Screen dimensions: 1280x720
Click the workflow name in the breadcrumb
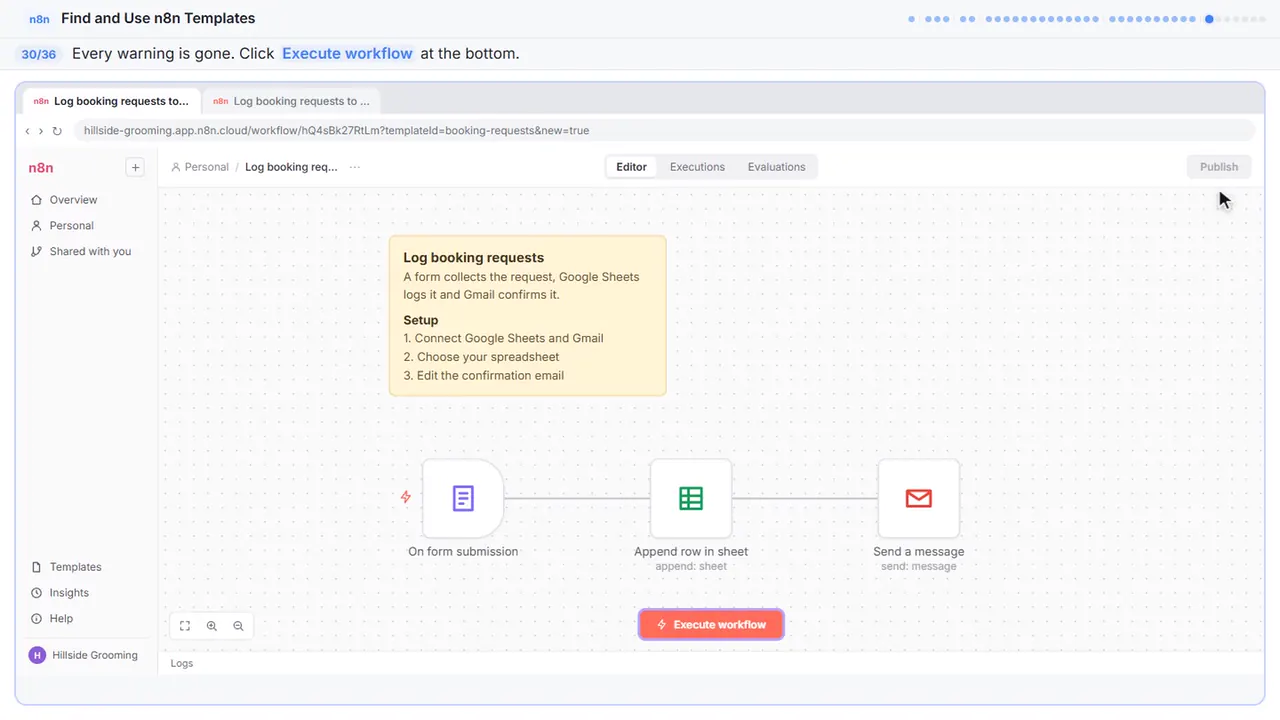point(291,167)
